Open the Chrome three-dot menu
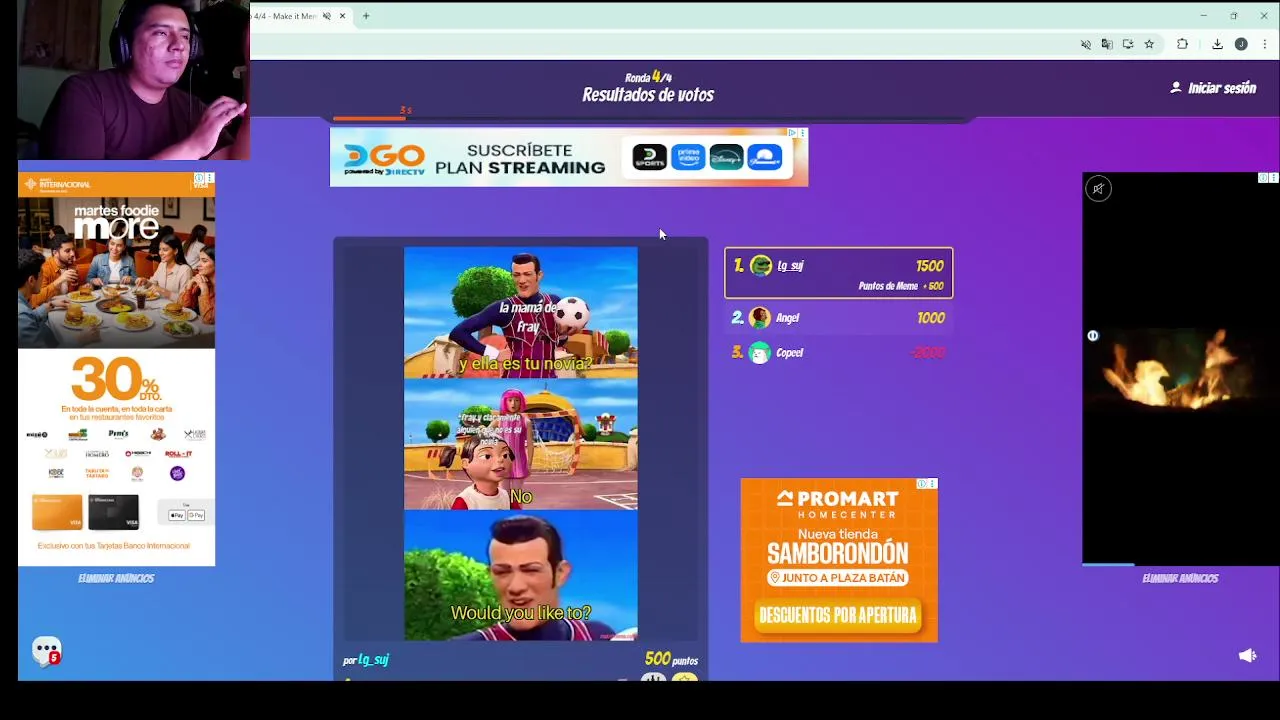This screenshot has height=720, width=1280. 1265,44
